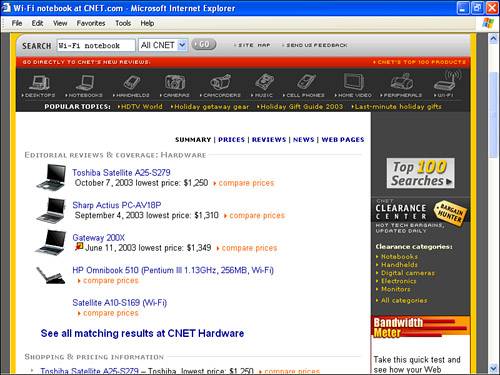Open the Tools menu
The height and width of the screenshot is (375, 500).
[123, 23]
